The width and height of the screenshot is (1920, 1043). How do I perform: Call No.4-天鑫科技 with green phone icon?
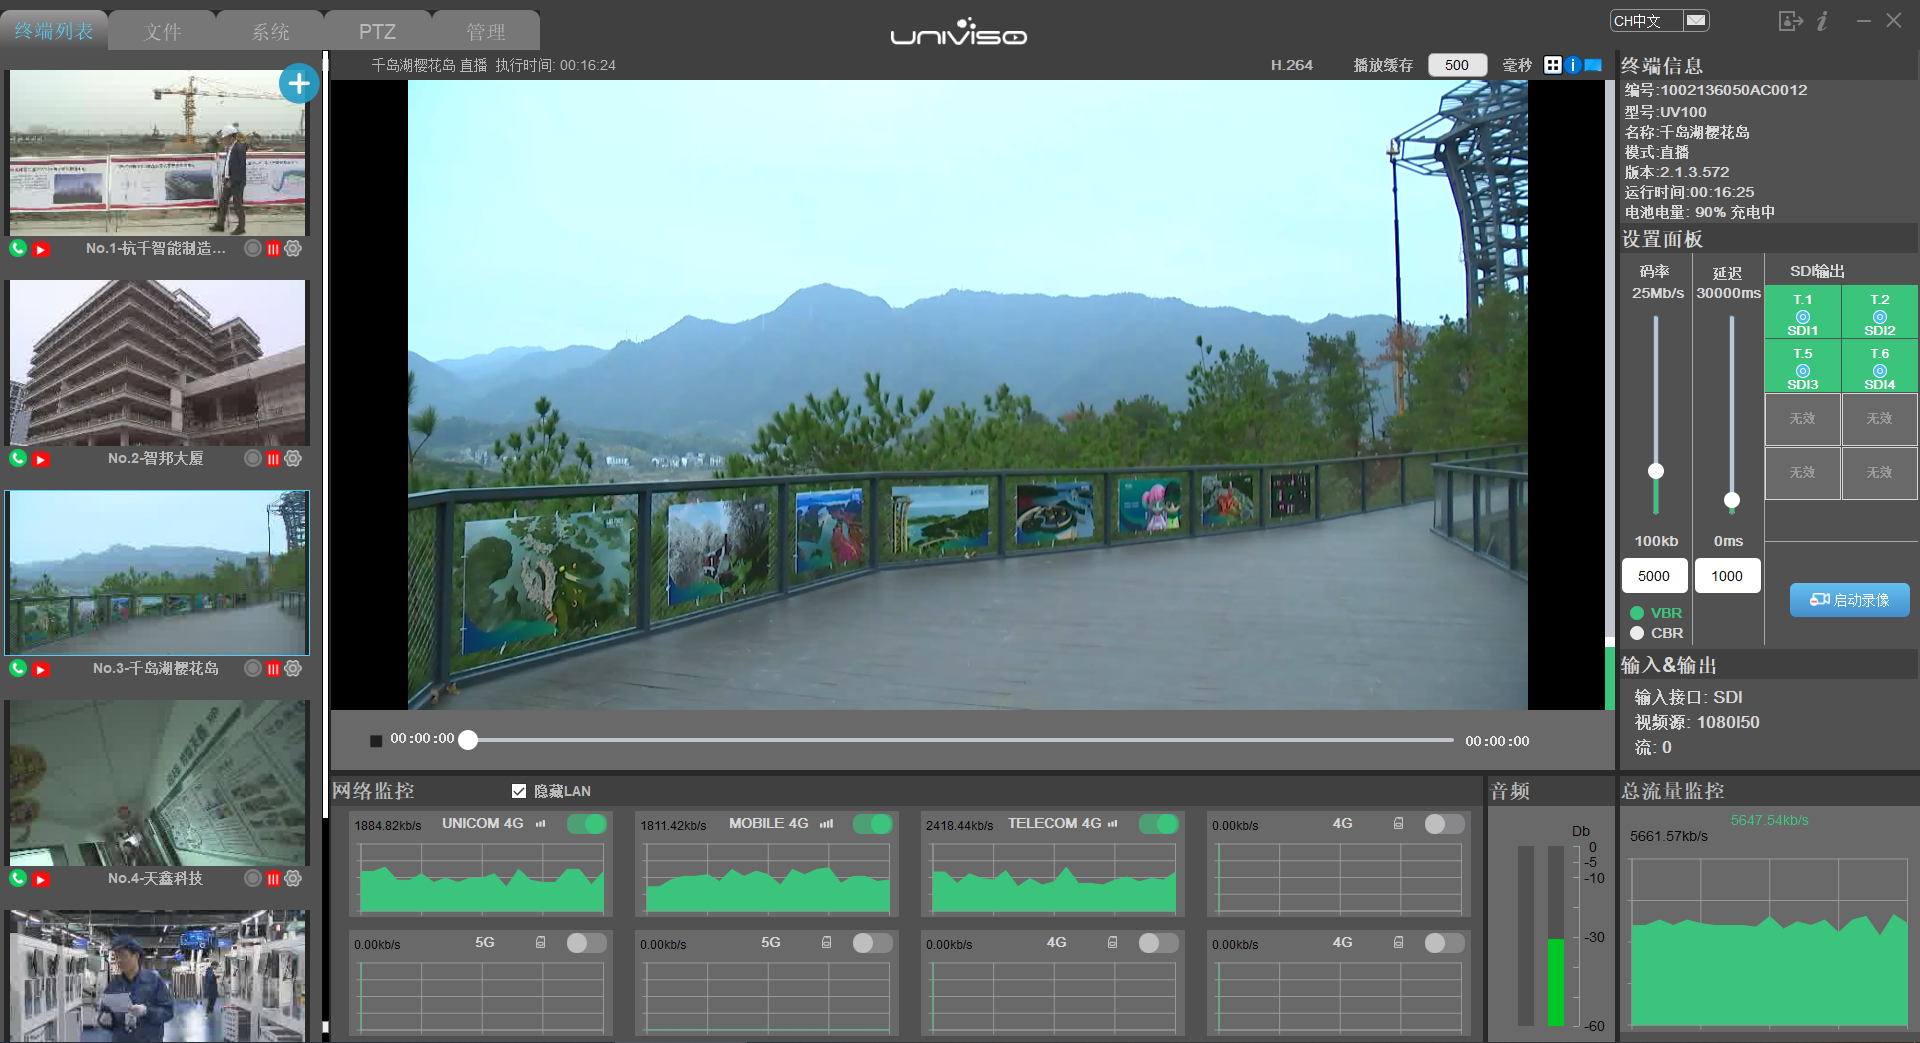[x=18, y=879]
